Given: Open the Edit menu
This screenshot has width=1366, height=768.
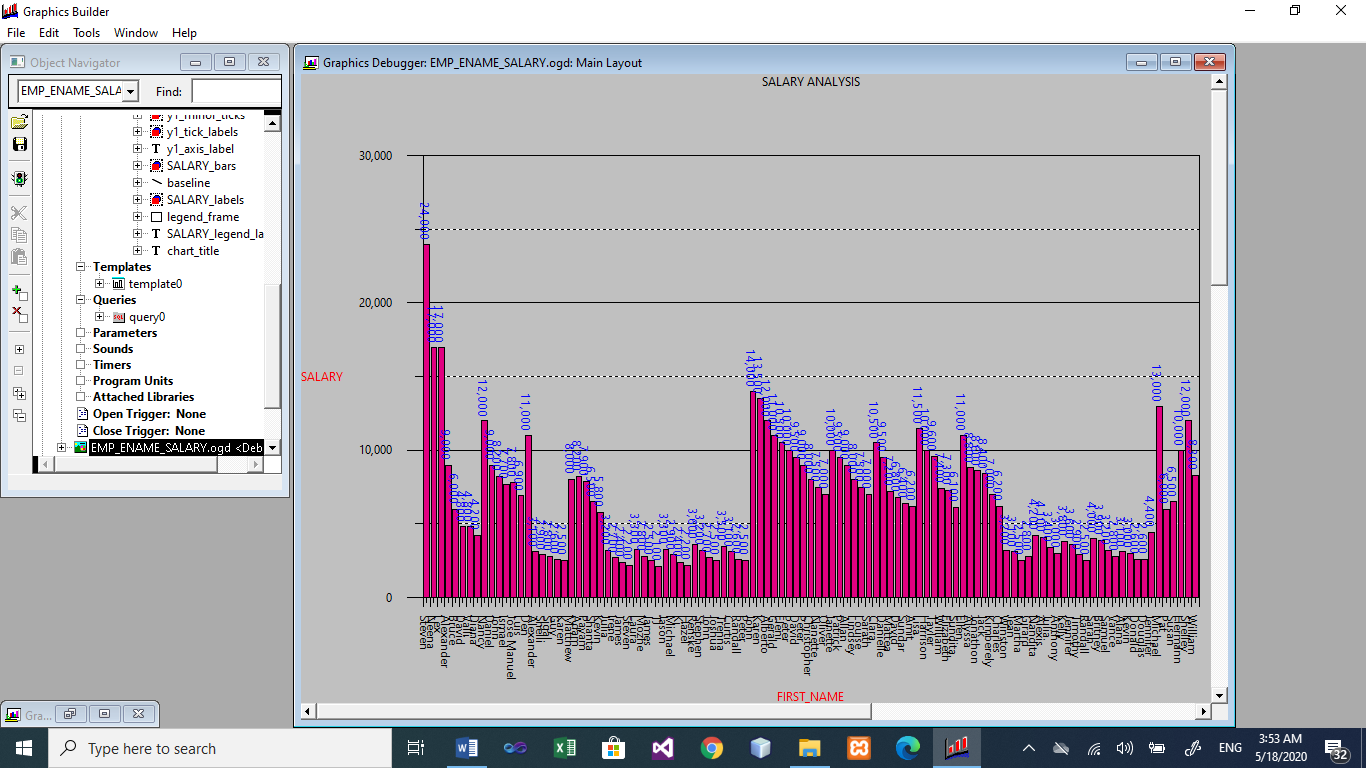Looking at the screenshot, I should (49, 33).
